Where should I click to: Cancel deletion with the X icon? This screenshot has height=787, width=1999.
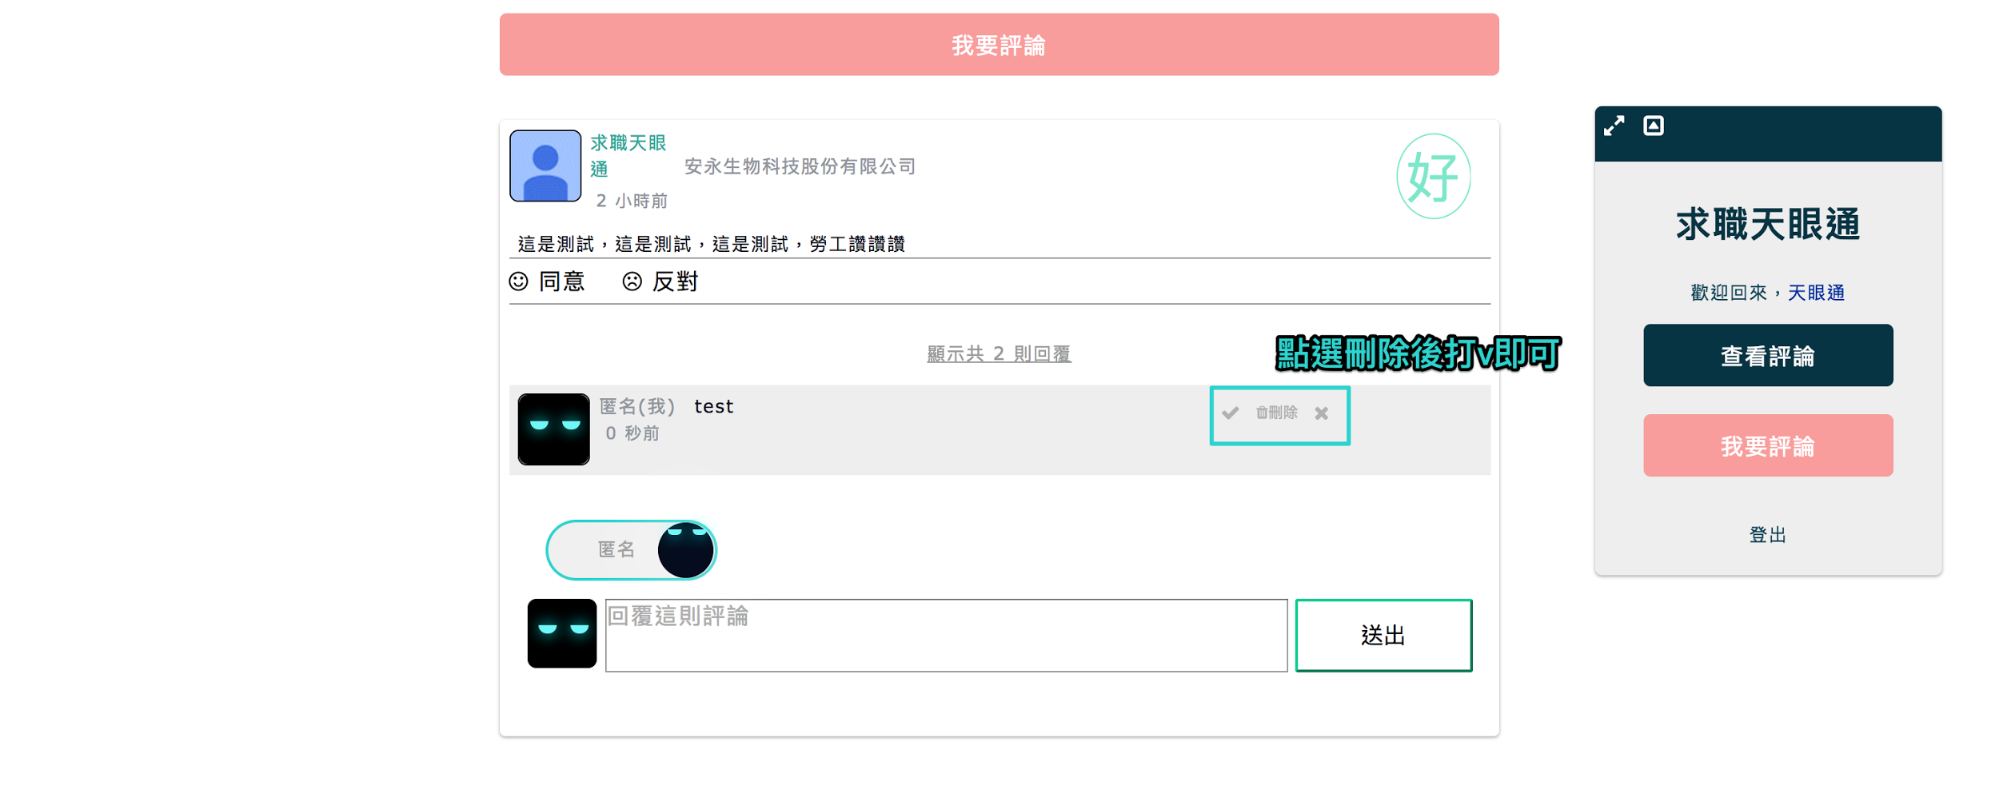coord(1321,413)
